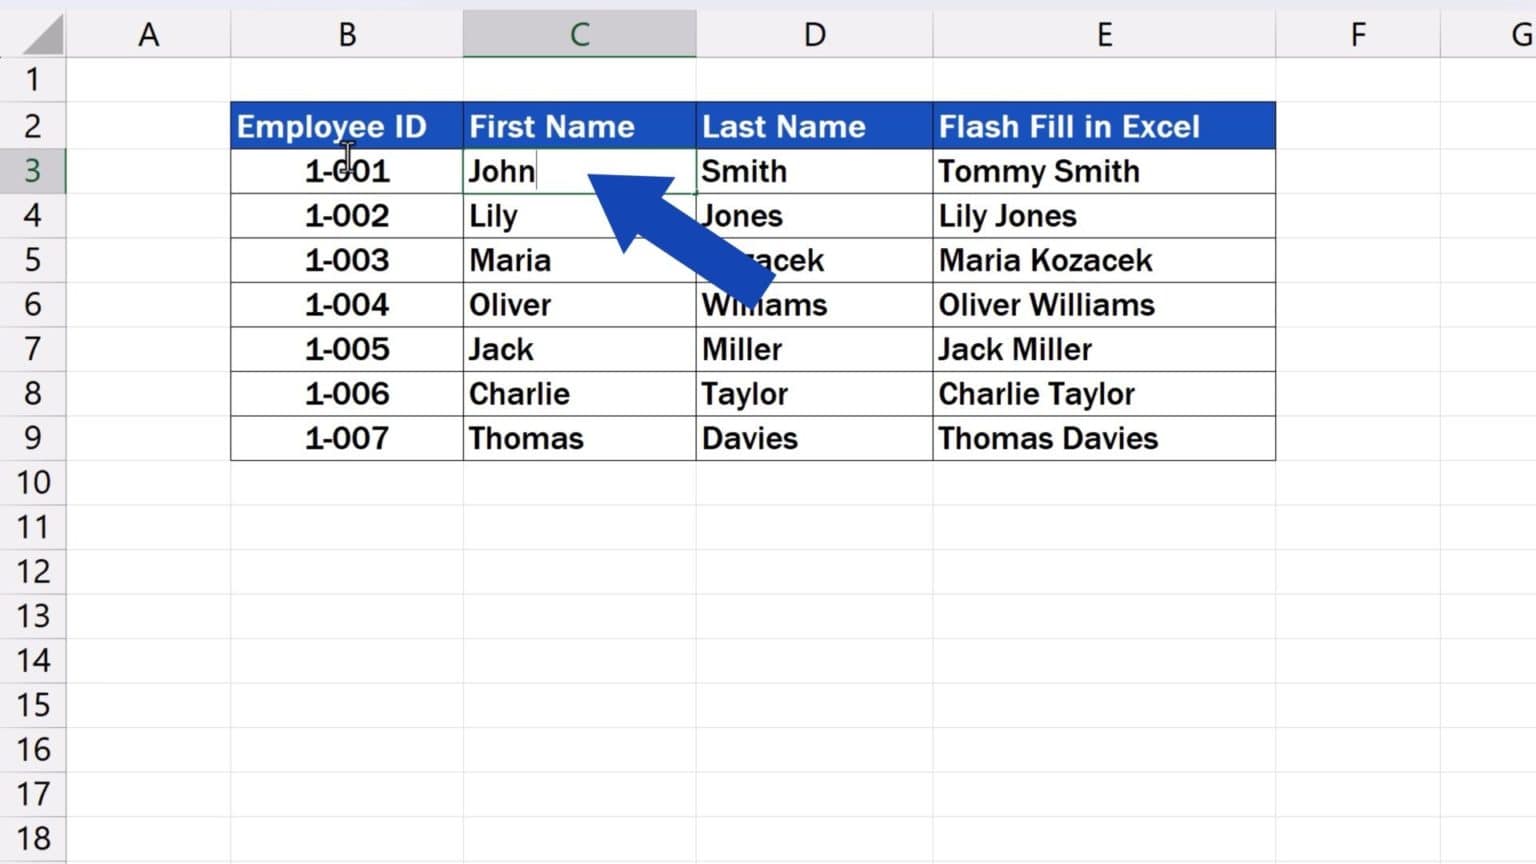This screenshot has height=864, width=1536.
Task: Click the Miller cell
Action: (x=814, y=349)
